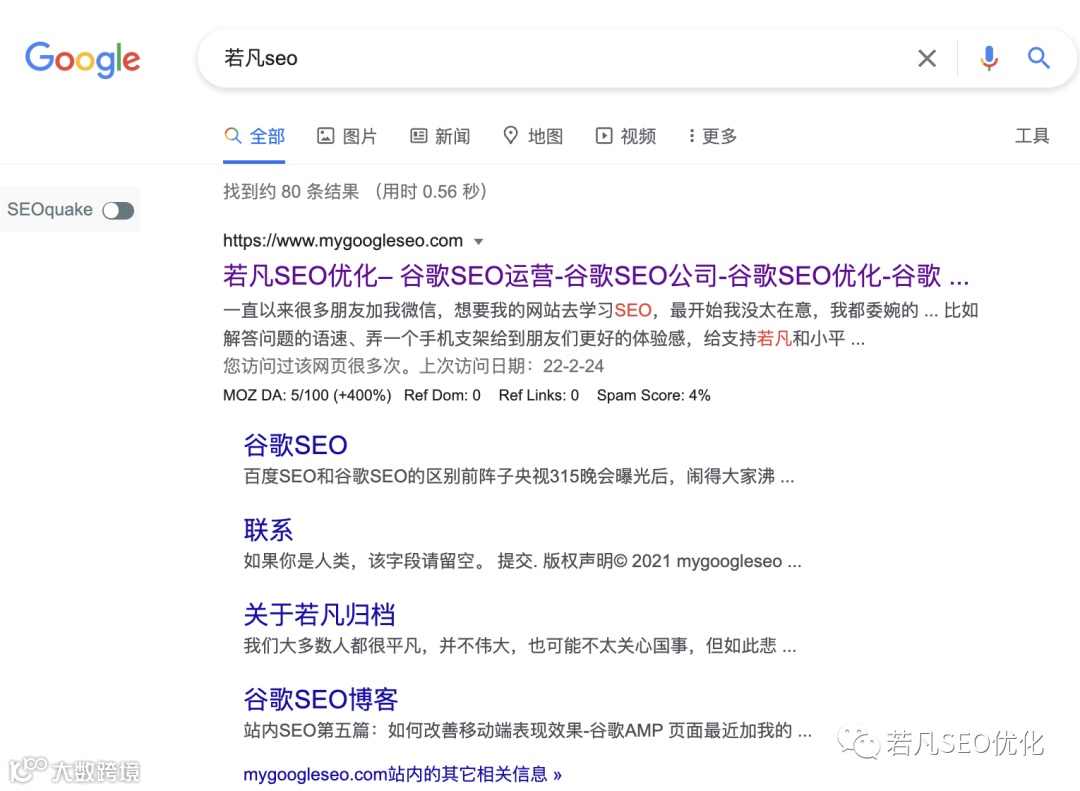Click the map pin icon on the 地图 tab

[x=510, y=135]
